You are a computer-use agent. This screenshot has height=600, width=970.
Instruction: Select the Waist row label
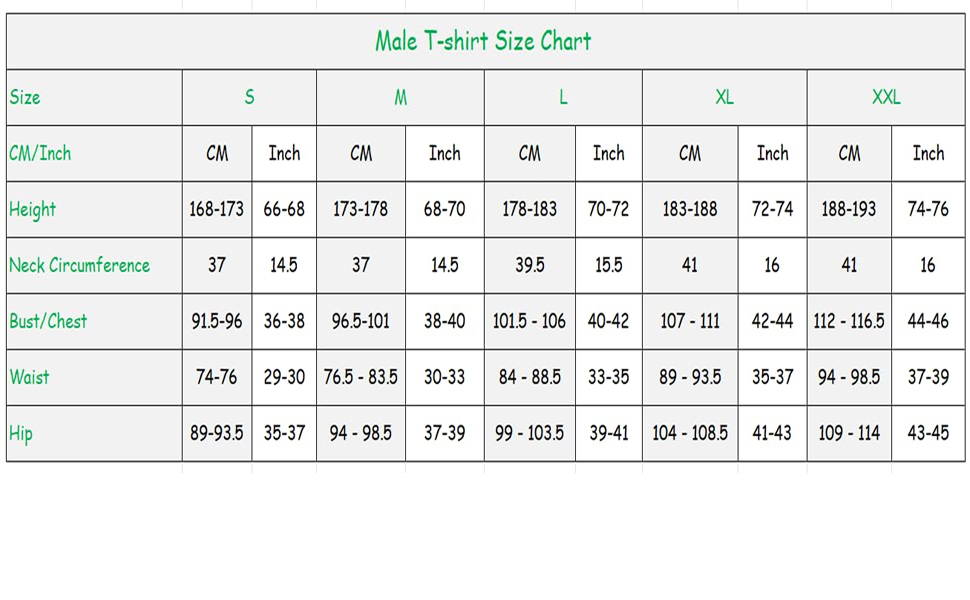[x=29, y=377]
